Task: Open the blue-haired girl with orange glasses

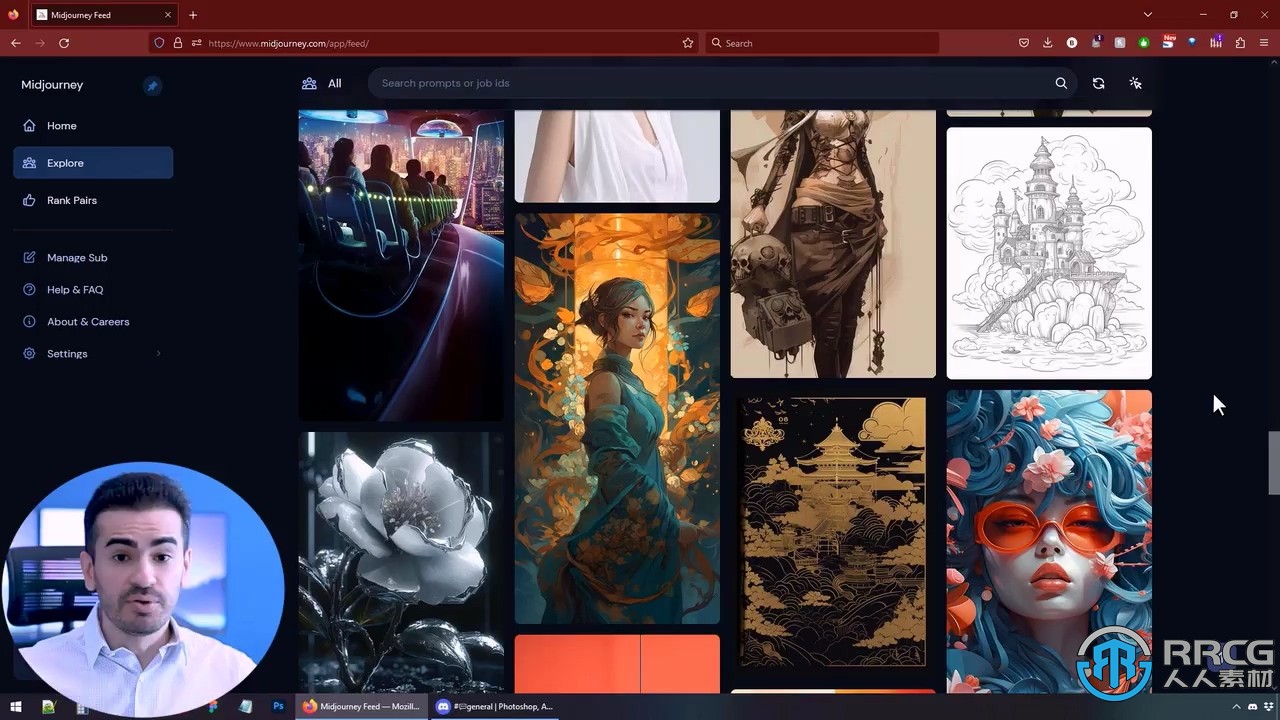Action: [1049, 541]
